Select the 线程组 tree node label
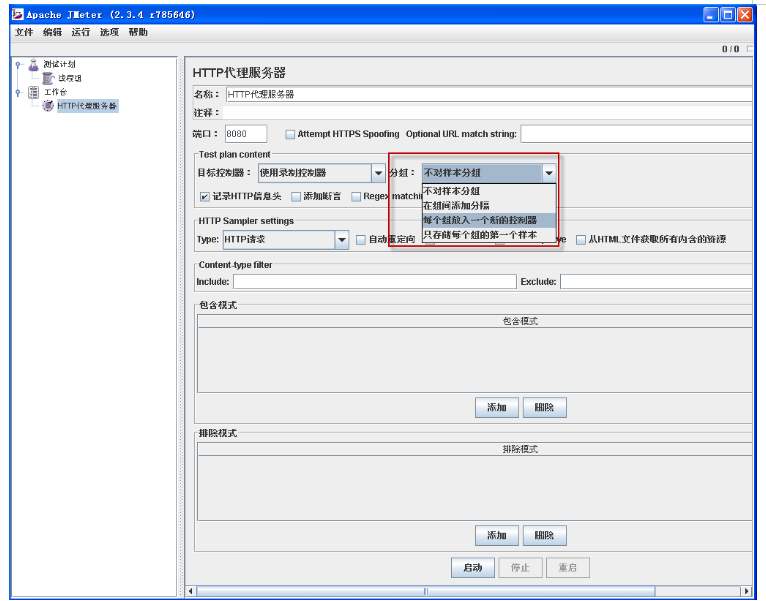 [x=70, y=78]
